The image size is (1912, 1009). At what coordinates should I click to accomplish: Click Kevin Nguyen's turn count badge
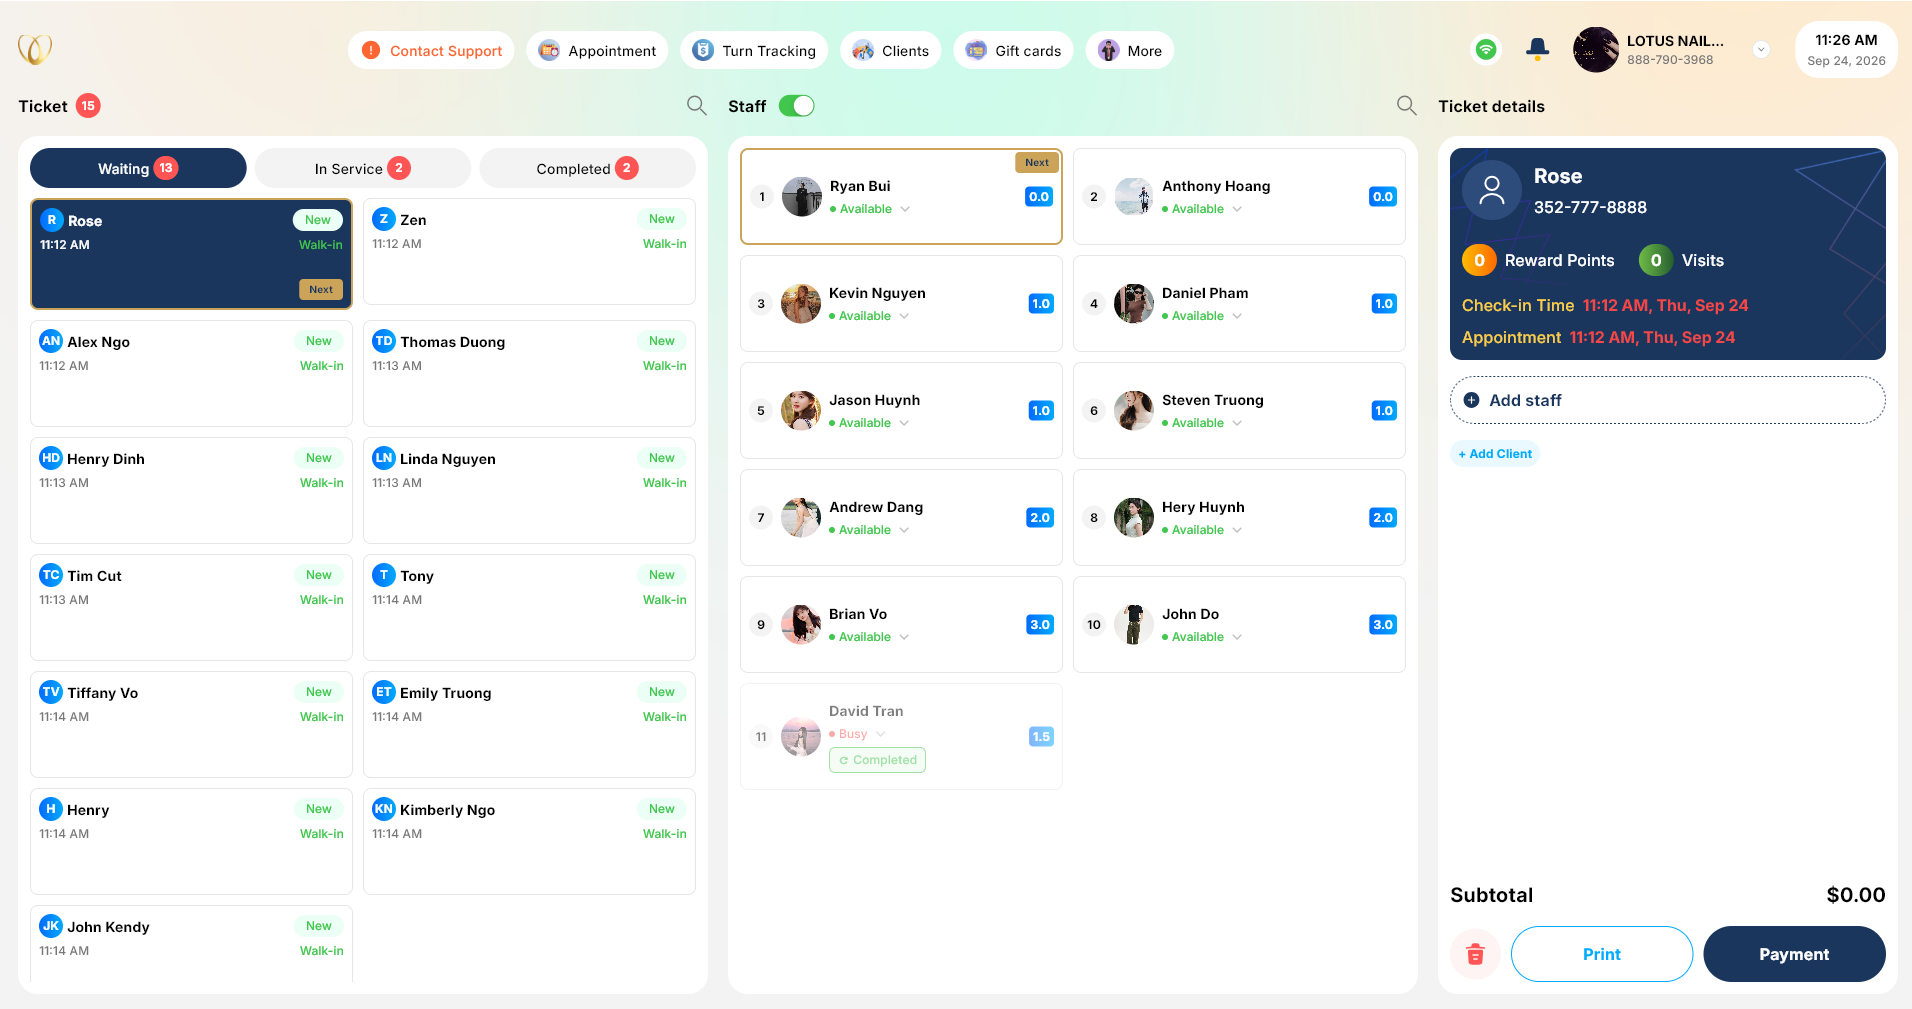(1040, 304)
